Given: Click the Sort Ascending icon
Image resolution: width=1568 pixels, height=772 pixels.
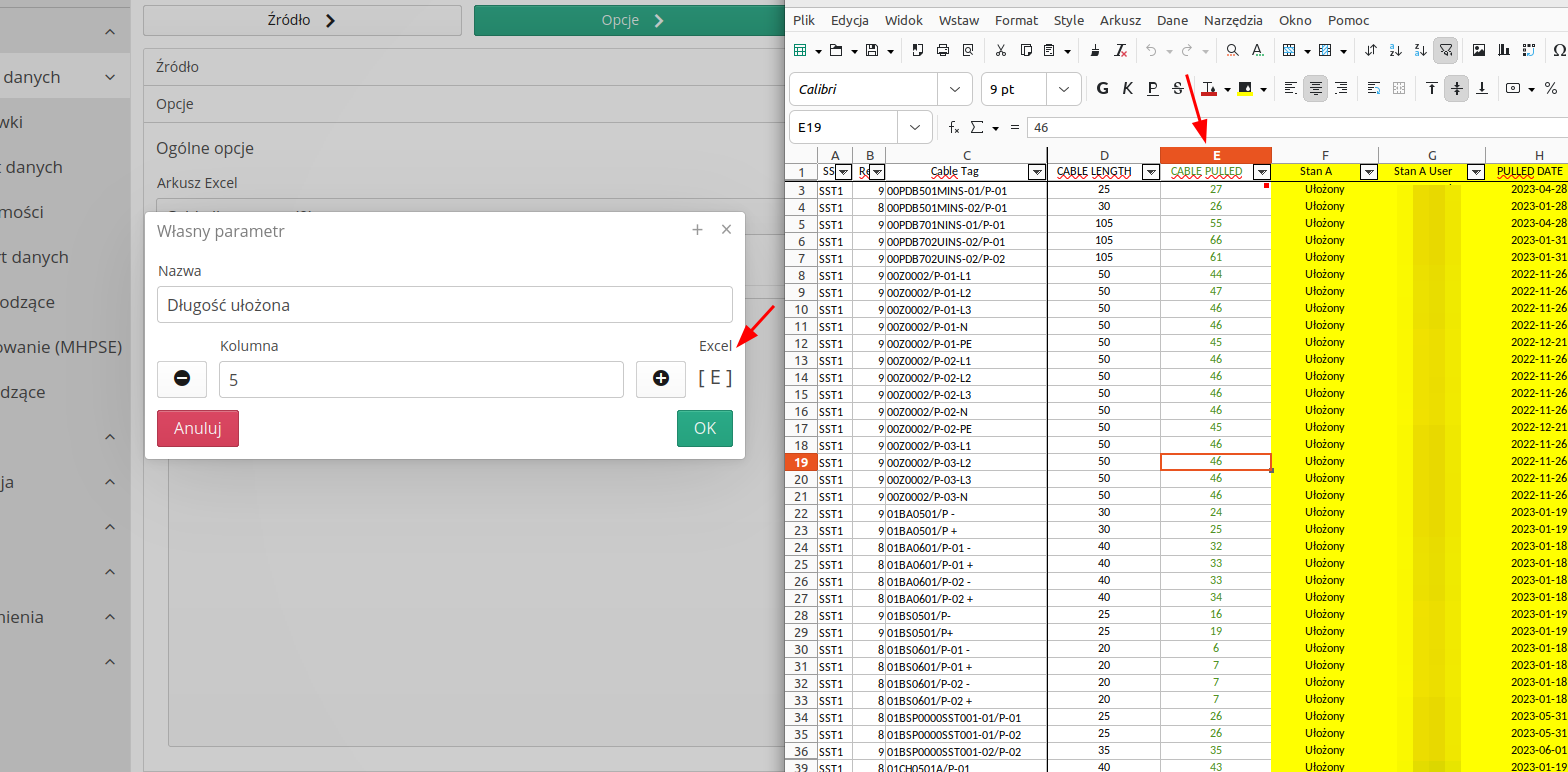Looking at the screenshot, I should pyautogui.click(x=1396, y=50).
